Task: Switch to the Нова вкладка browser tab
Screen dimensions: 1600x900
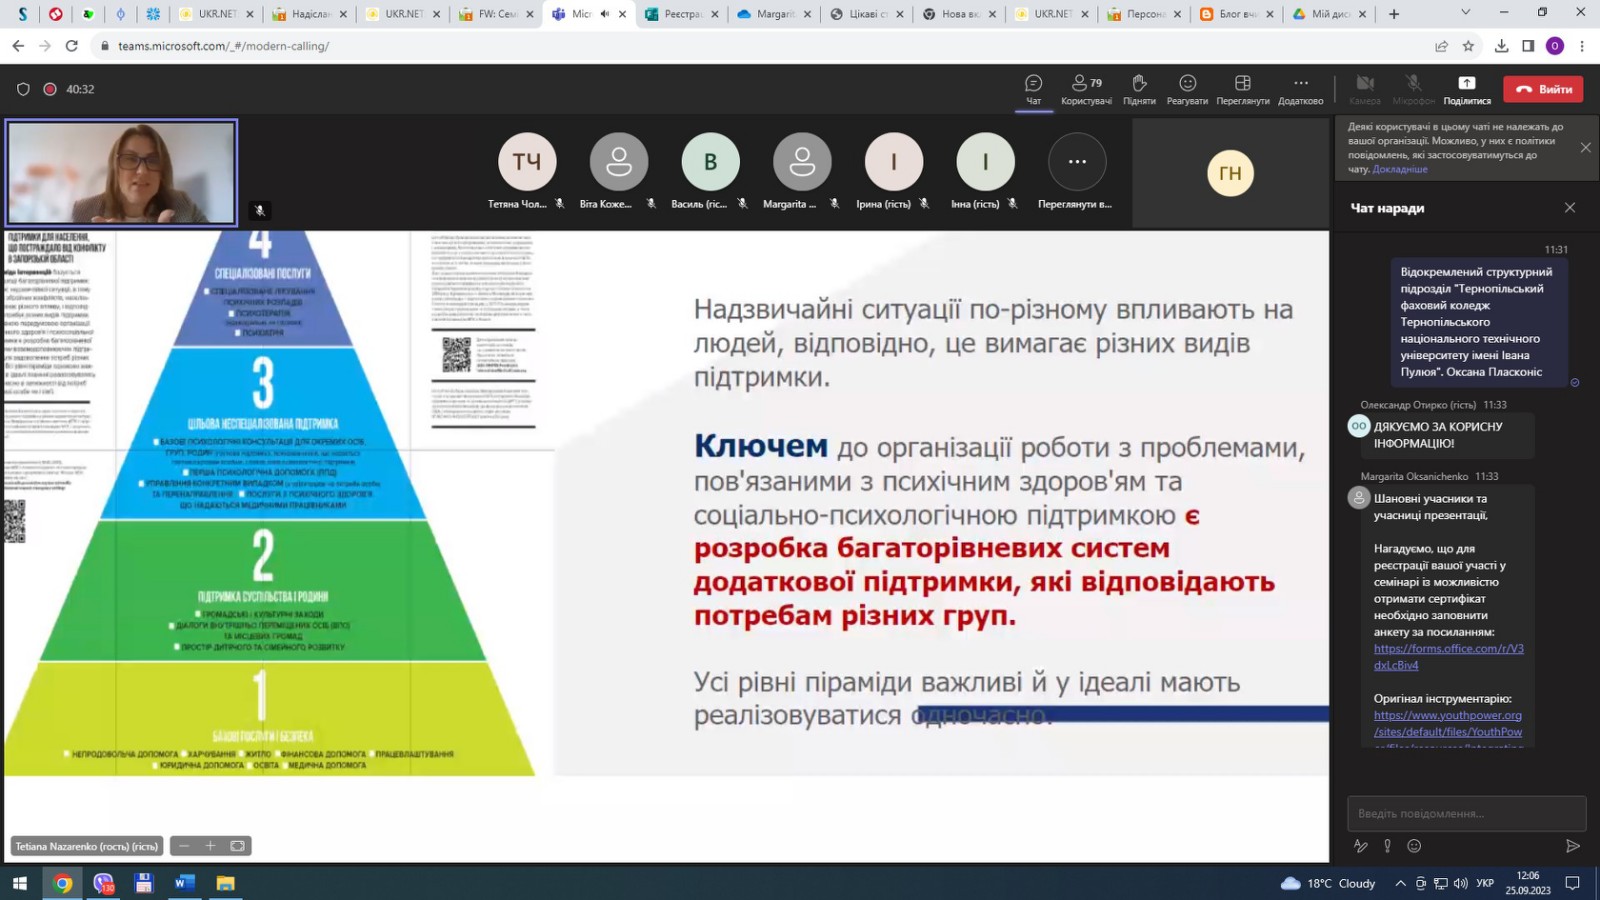Action: [x=961, y=14]
